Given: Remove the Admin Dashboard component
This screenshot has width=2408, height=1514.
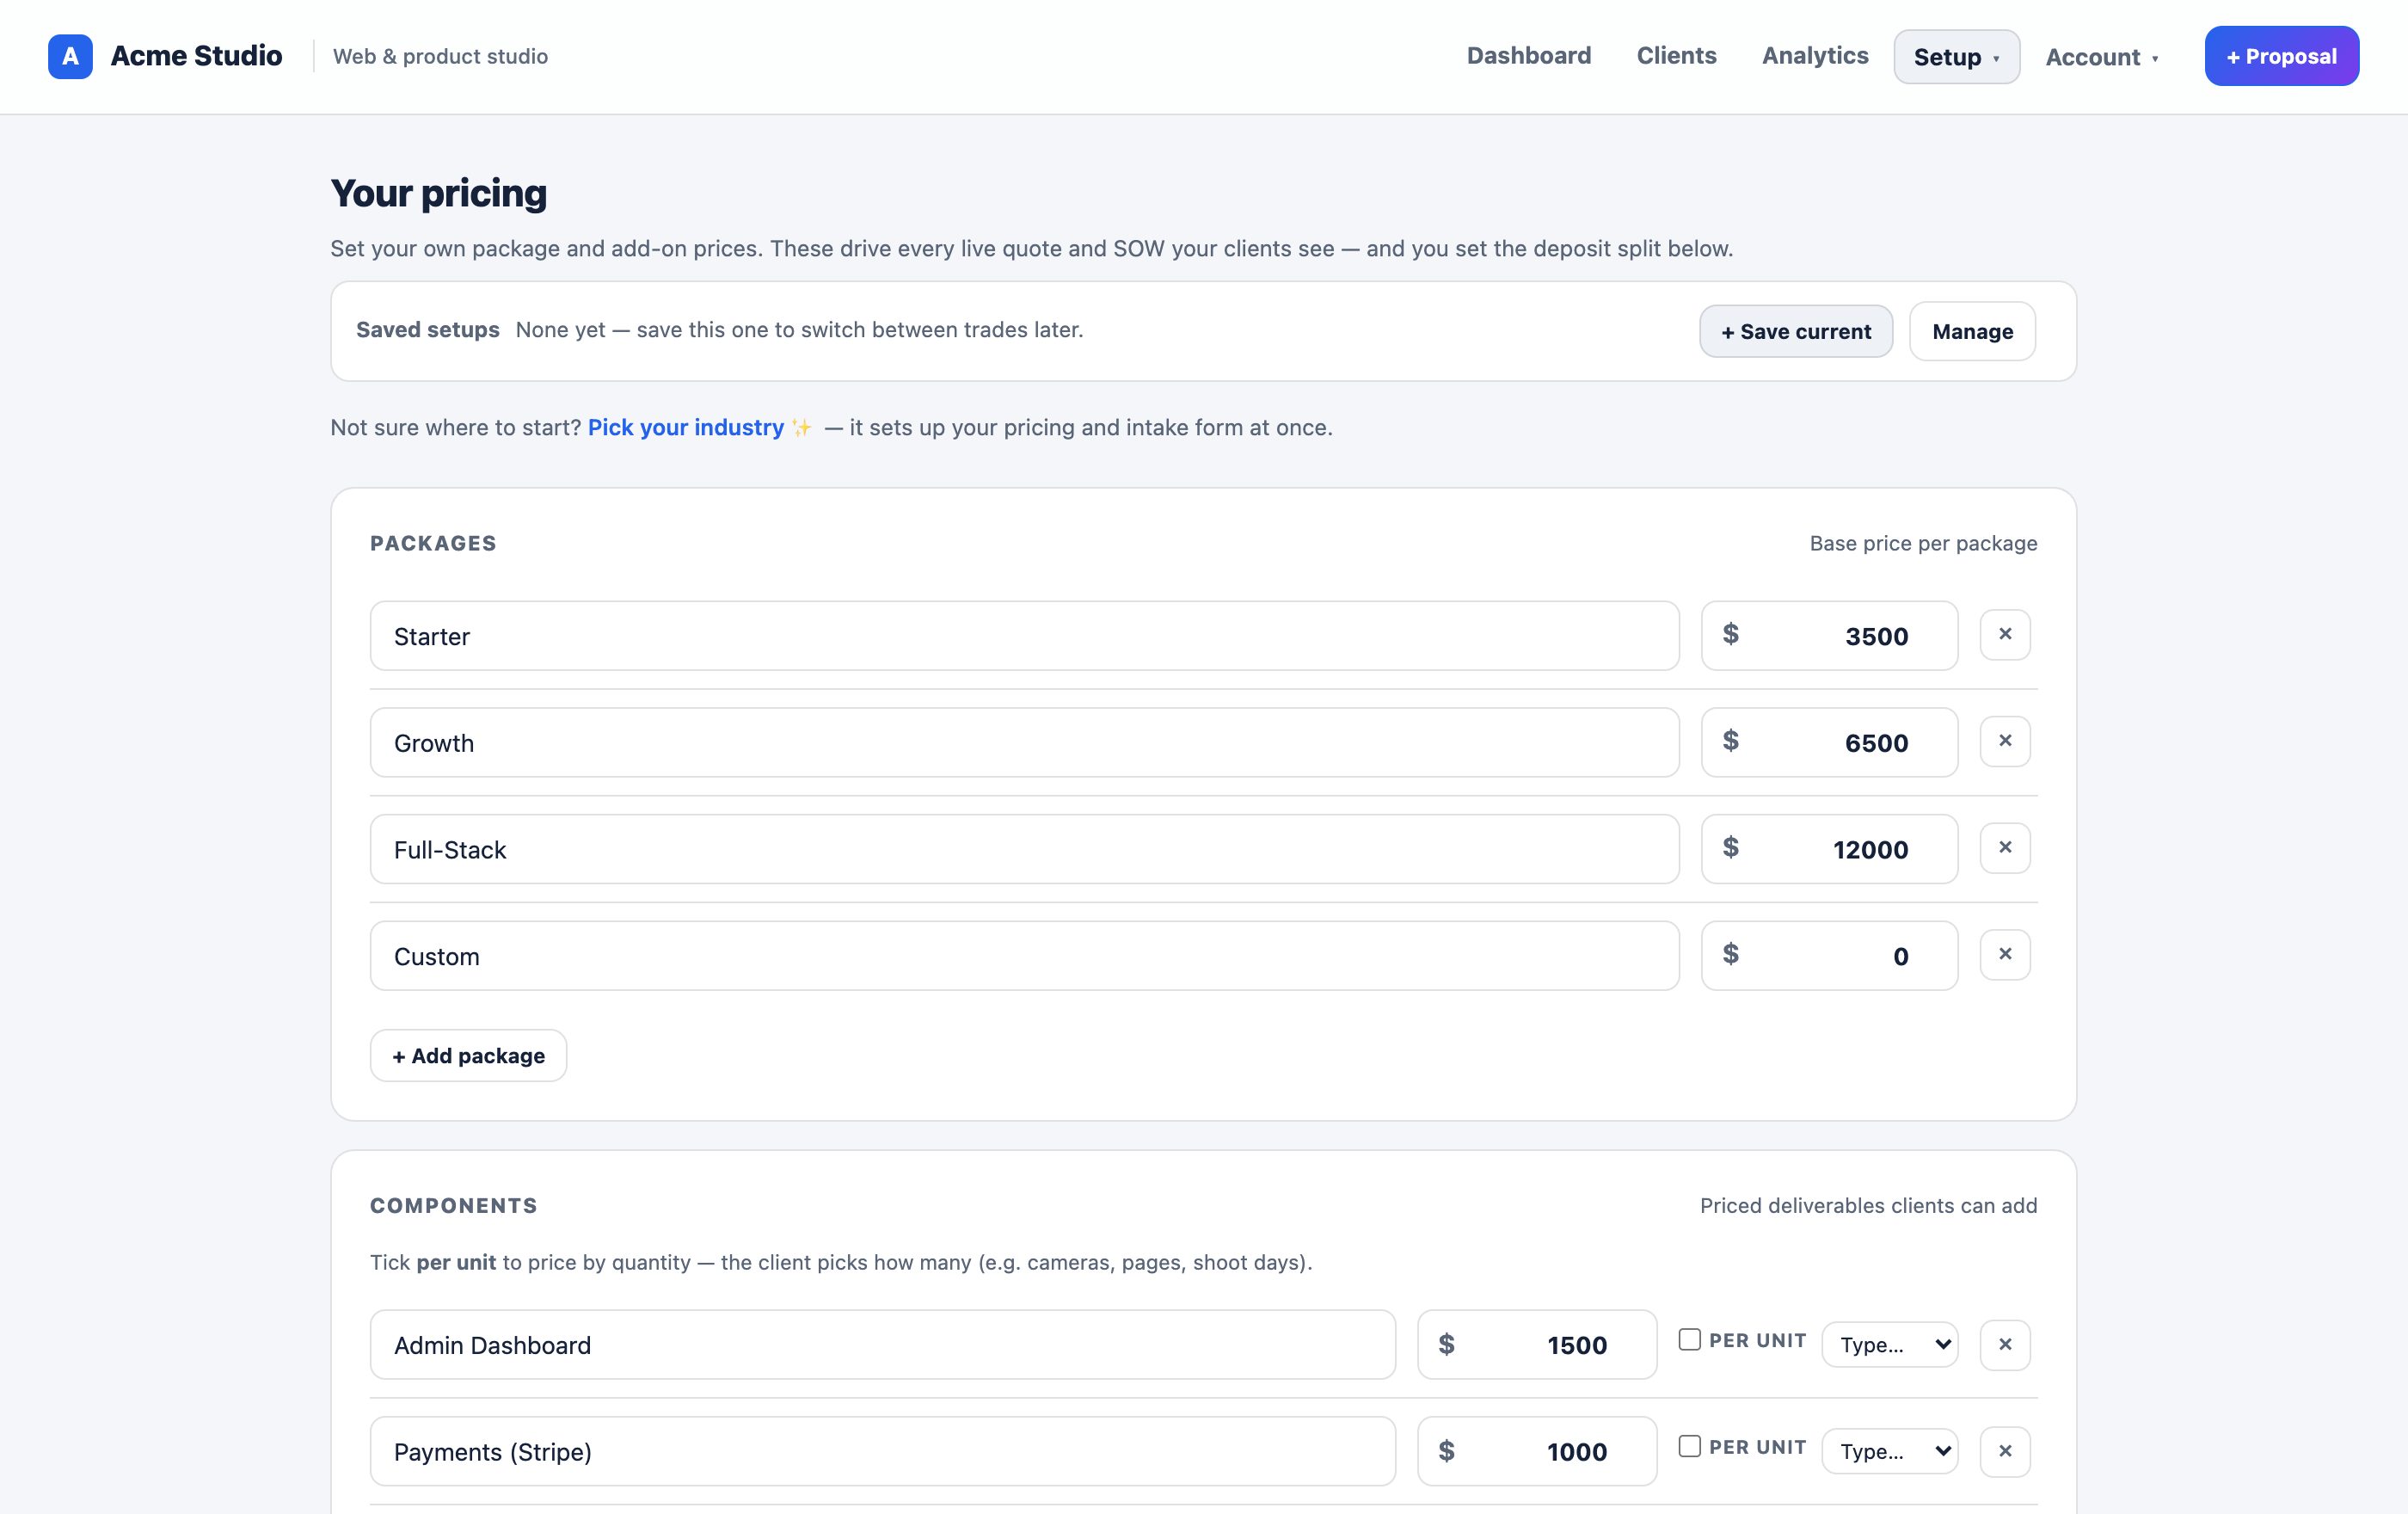Looking at the screenshot, I should click(x=2005, y=1344).
